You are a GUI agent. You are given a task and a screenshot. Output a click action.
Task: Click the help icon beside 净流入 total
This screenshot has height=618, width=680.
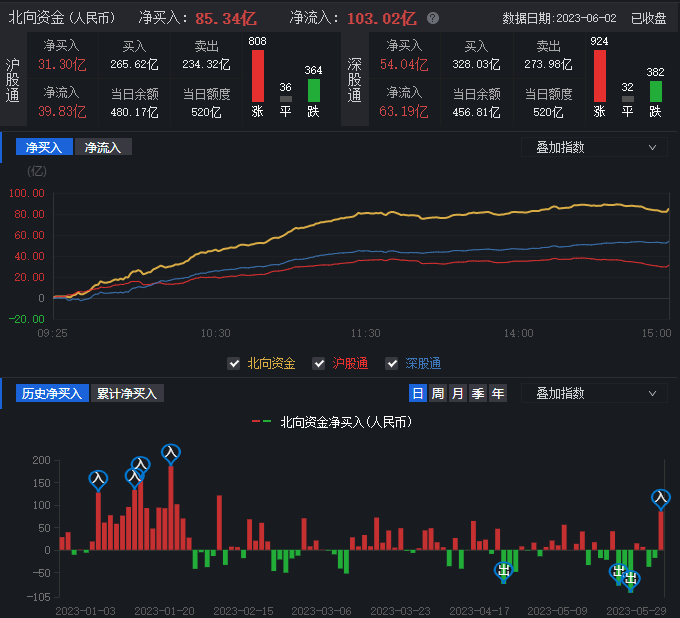[x=432, y=18]
